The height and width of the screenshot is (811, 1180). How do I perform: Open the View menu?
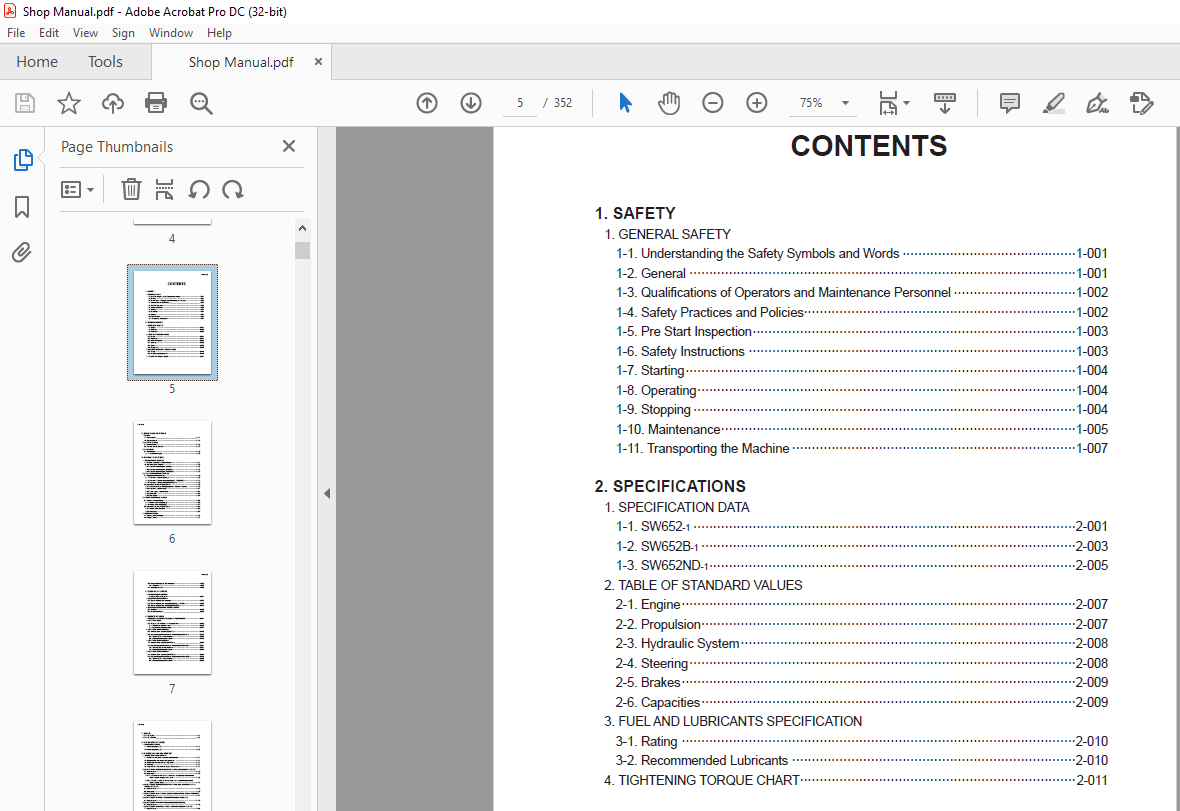pos(85,33)
